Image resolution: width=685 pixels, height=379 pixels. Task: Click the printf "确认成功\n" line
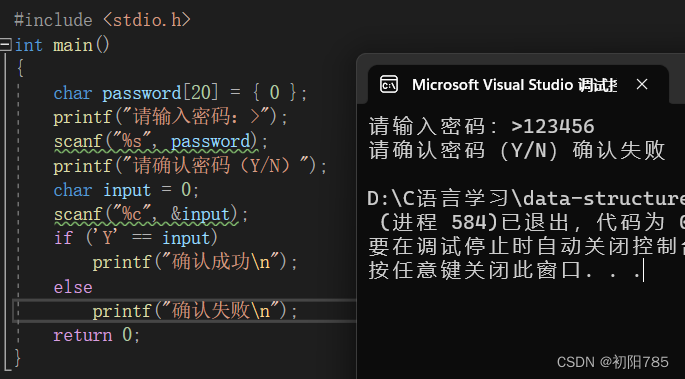click(x=195, y=262)
